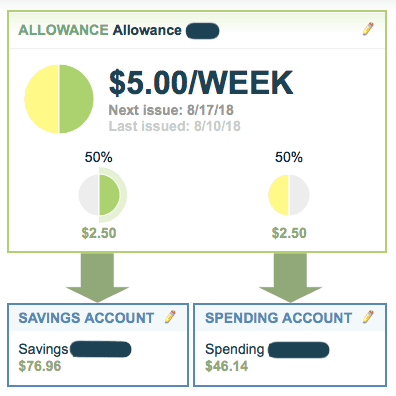Open the Savings account name link

(43, 349)
